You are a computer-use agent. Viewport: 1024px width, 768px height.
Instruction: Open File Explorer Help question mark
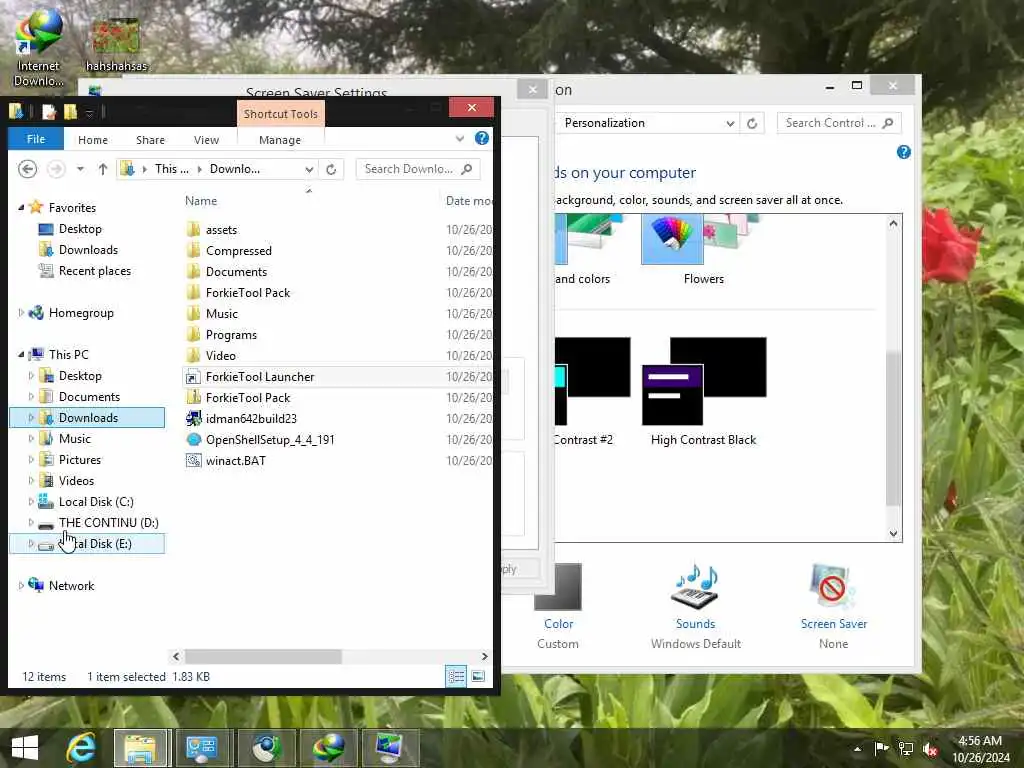tap(482, 138)
